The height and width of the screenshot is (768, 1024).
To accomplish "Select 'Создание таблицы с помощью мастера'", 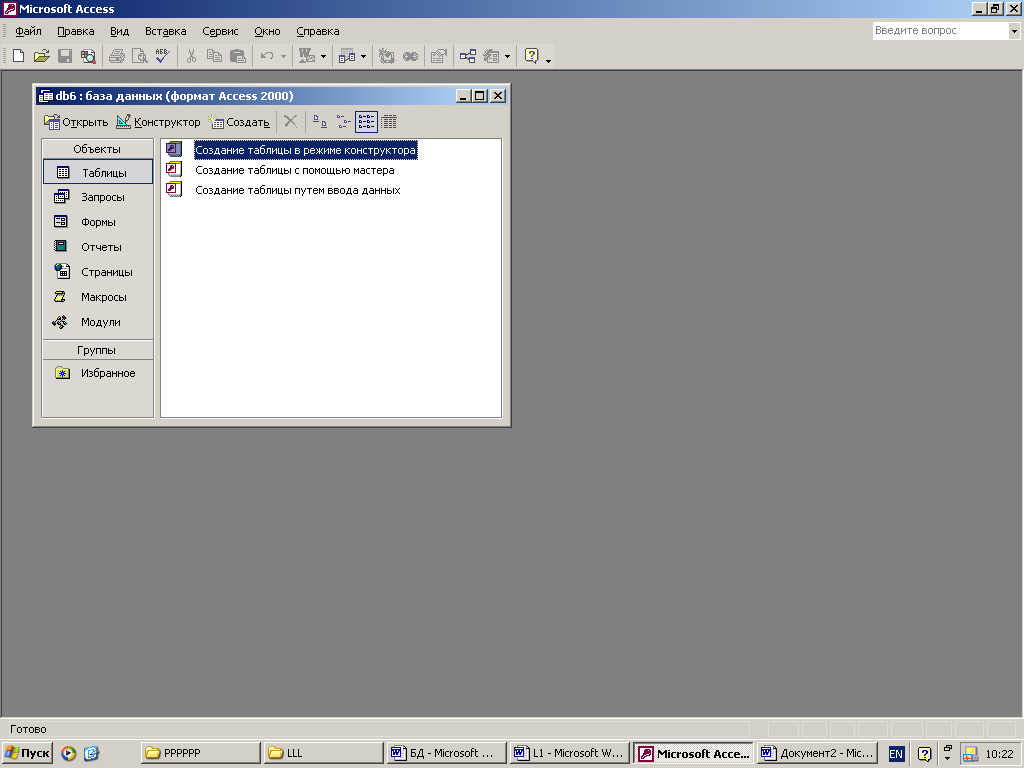I will click(295, 170).
